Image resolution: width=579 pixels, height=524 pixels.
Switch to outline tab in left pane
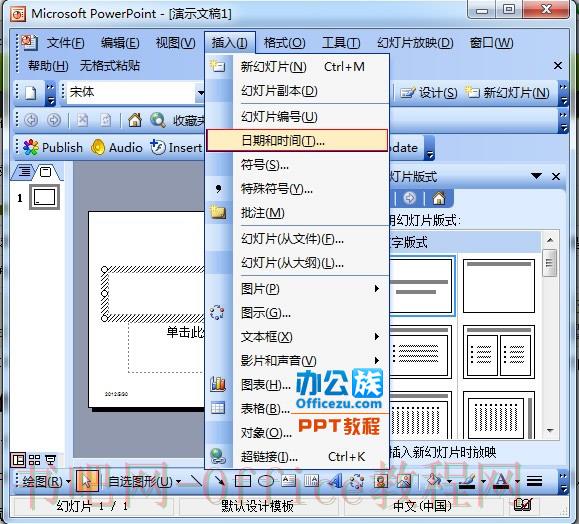pyautogui.click(x=24, y=172)
